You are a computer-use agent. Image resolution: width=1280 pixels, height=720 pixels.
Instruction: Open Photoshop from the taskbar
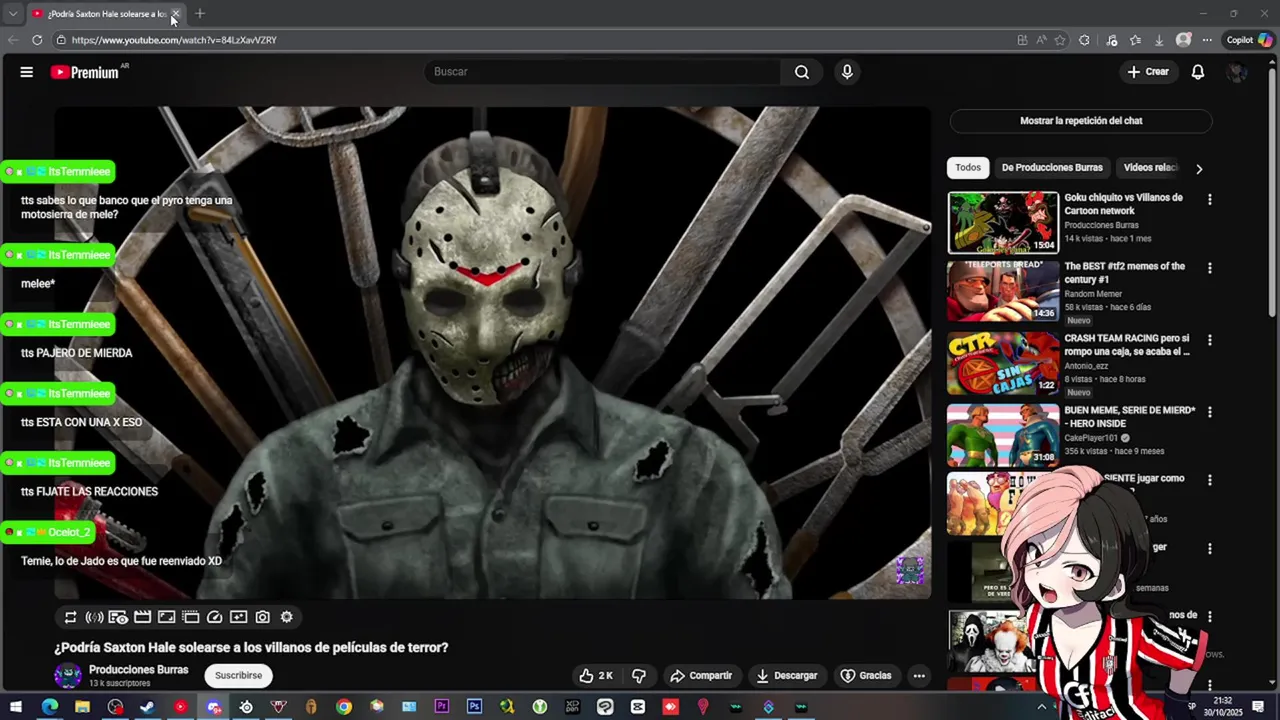click(x=474, y=707)
